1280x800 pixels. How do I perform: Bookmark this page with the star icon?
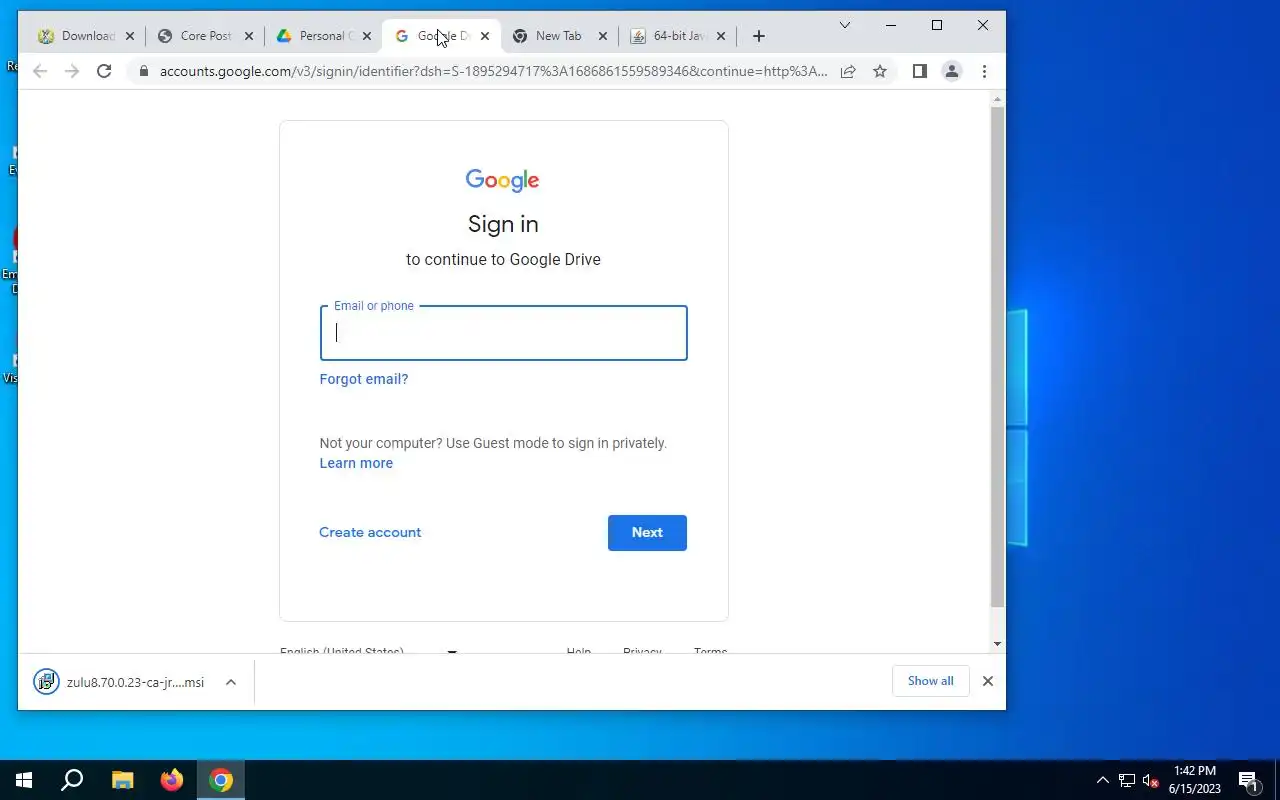(x=880, y=71)
